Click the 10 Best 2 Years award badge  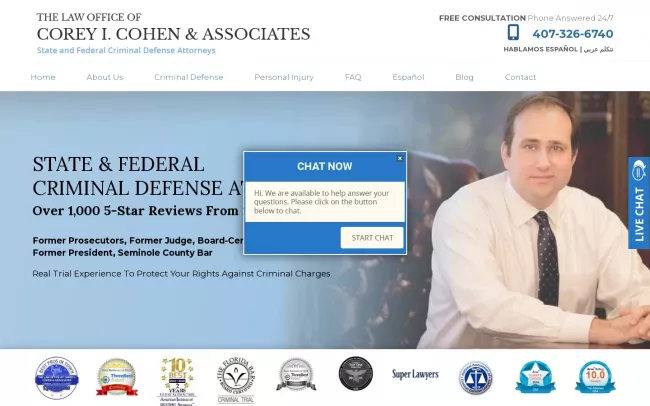(177, 382)
